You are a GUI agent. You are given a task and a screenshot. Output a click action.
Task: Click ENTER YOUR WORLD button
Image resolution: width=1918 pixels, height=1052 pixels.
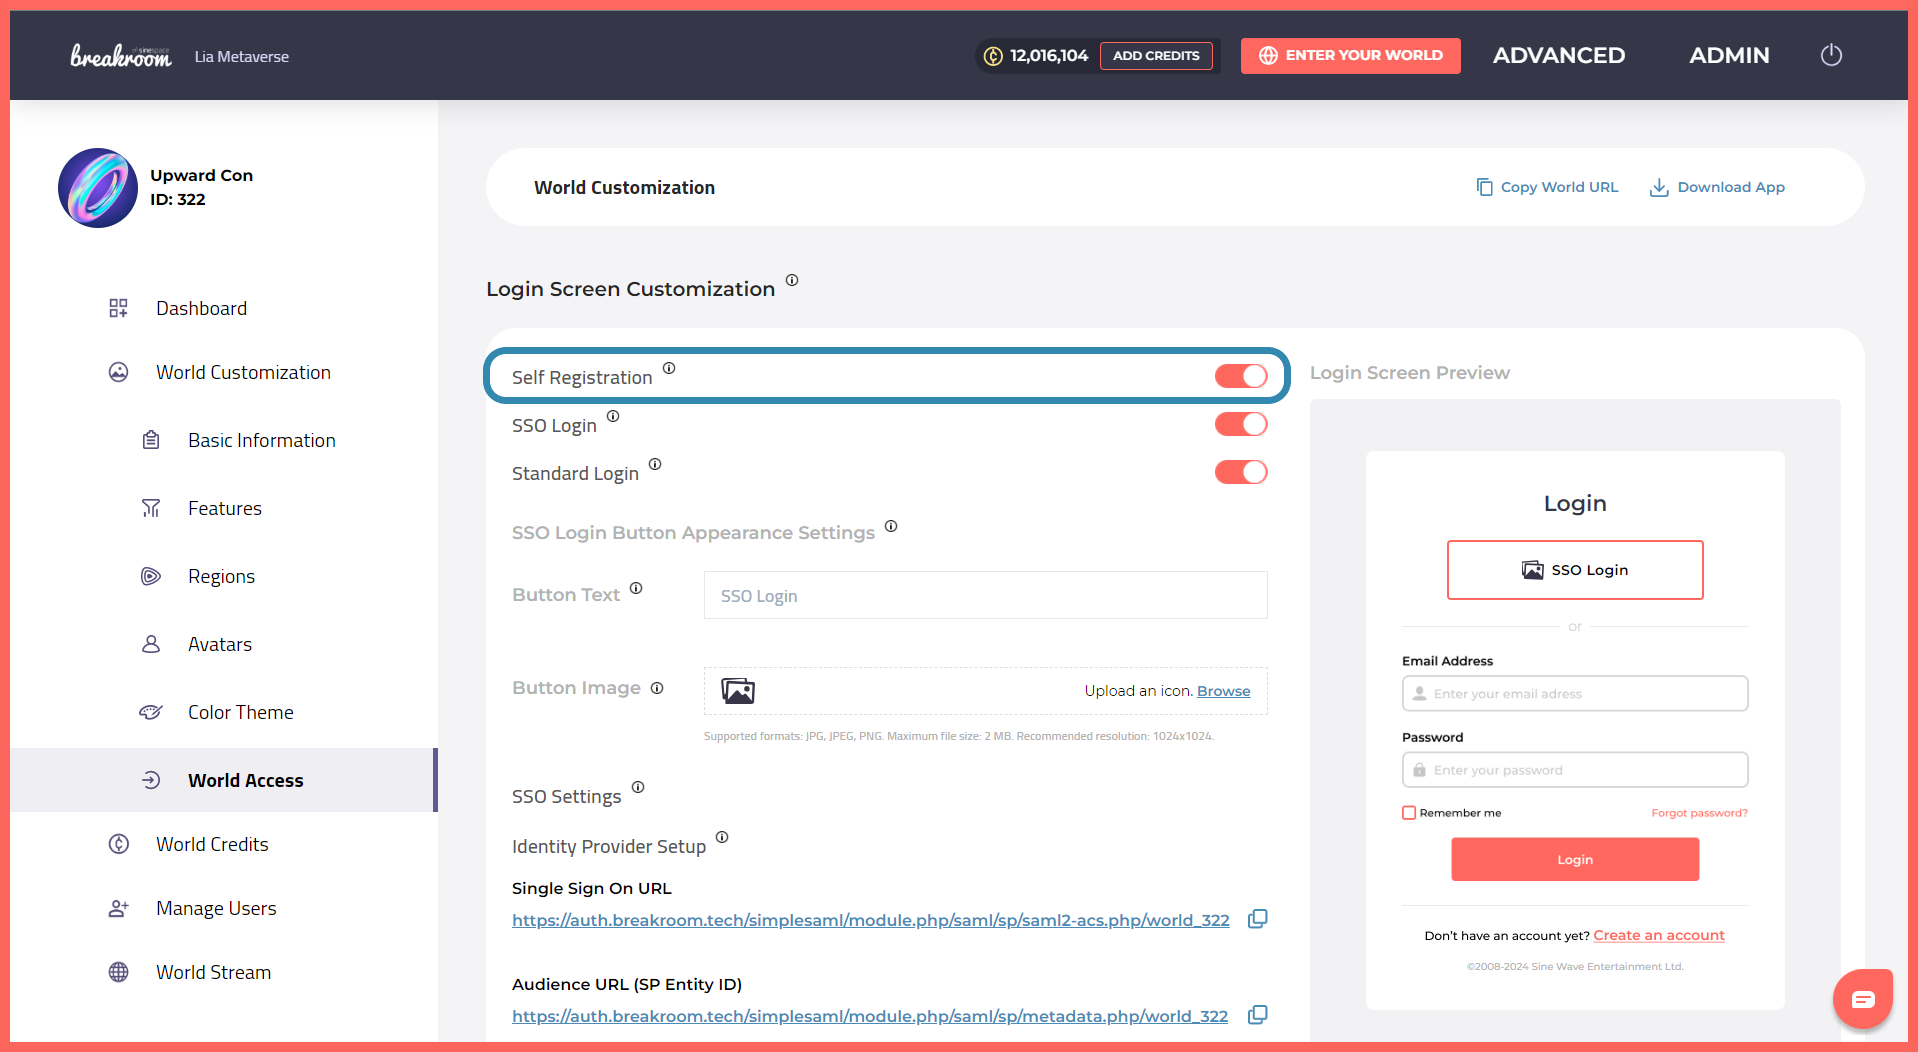(x=1350, y=56)
